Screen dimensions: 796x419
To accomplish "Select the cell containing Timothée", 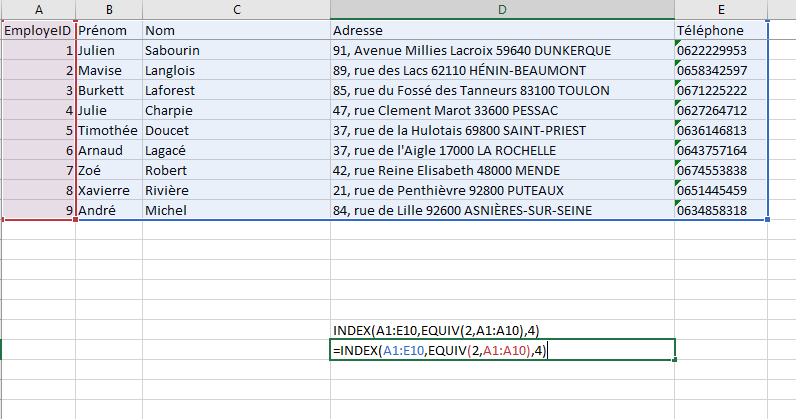I will point(109,130).
